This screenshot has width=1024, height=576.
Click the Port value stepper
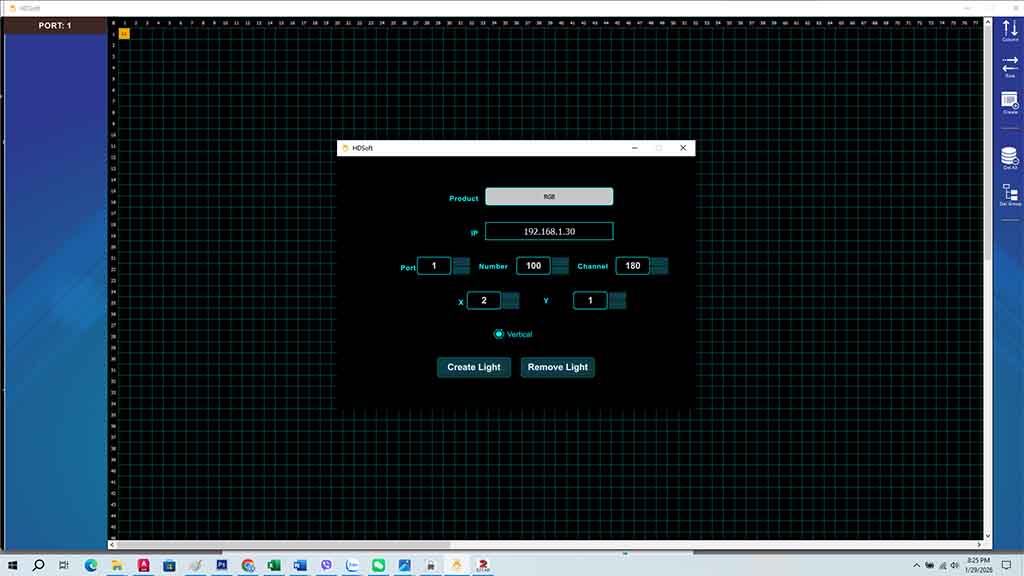[x=461, y=266]
